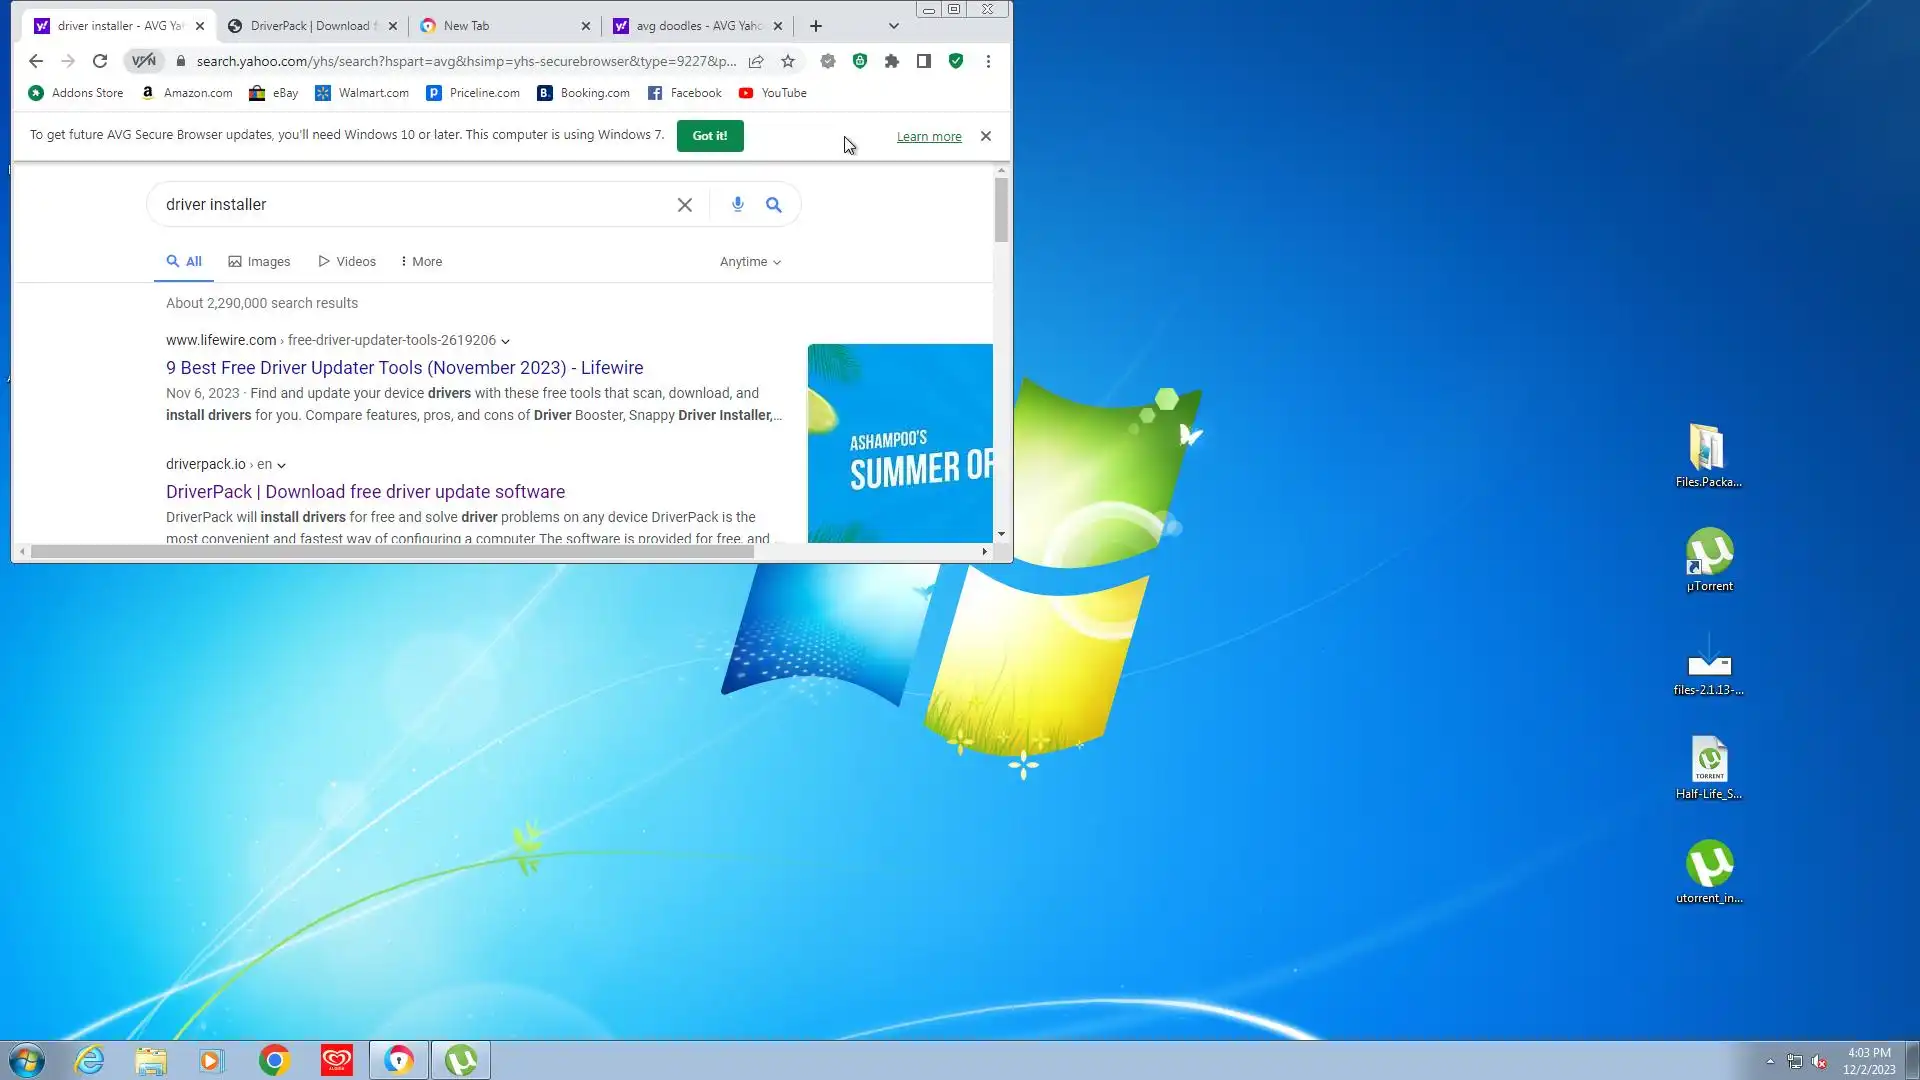
Task: Open Internet Explorer from taskbar
Action: click(x=90, y=1060)
